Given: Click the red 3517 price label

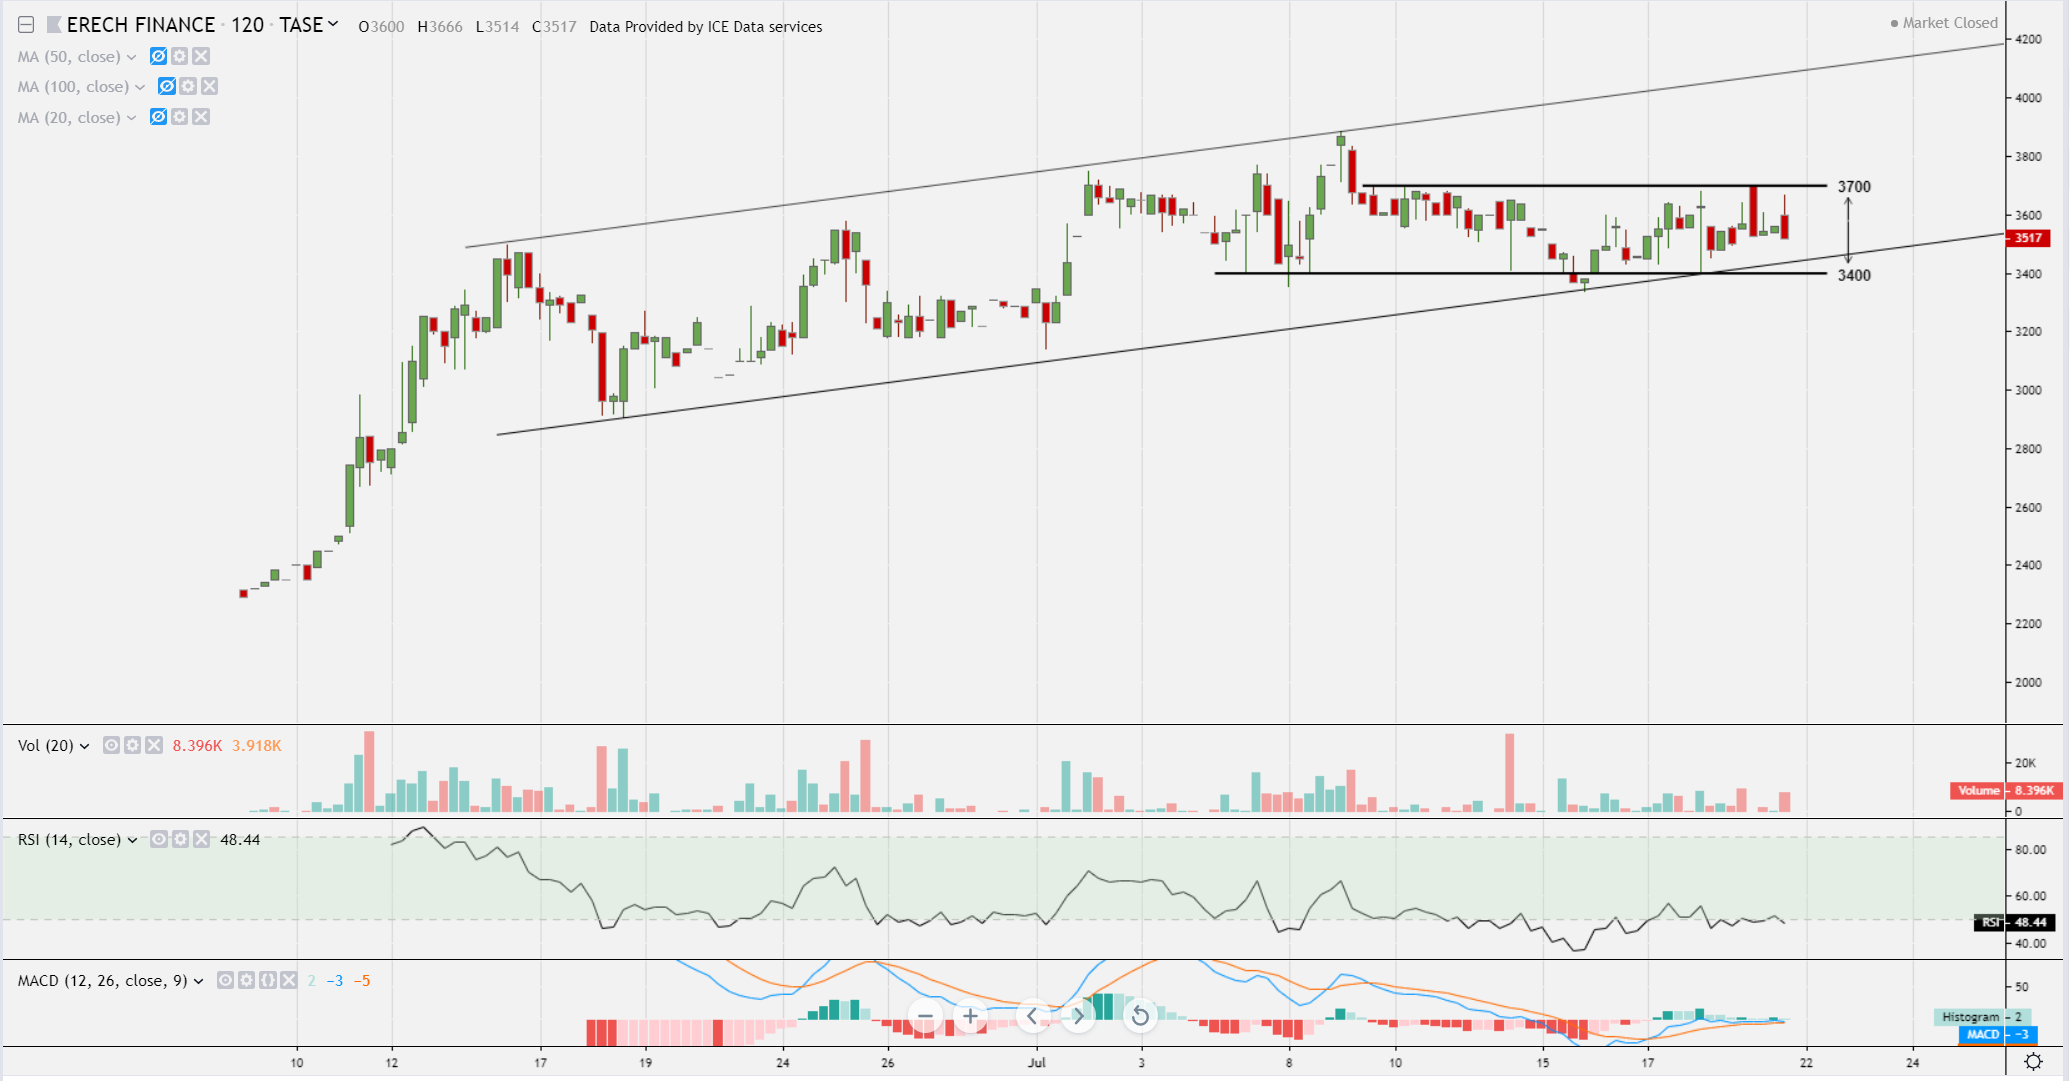Looking at the screenshot, I should click(2028, 238).
